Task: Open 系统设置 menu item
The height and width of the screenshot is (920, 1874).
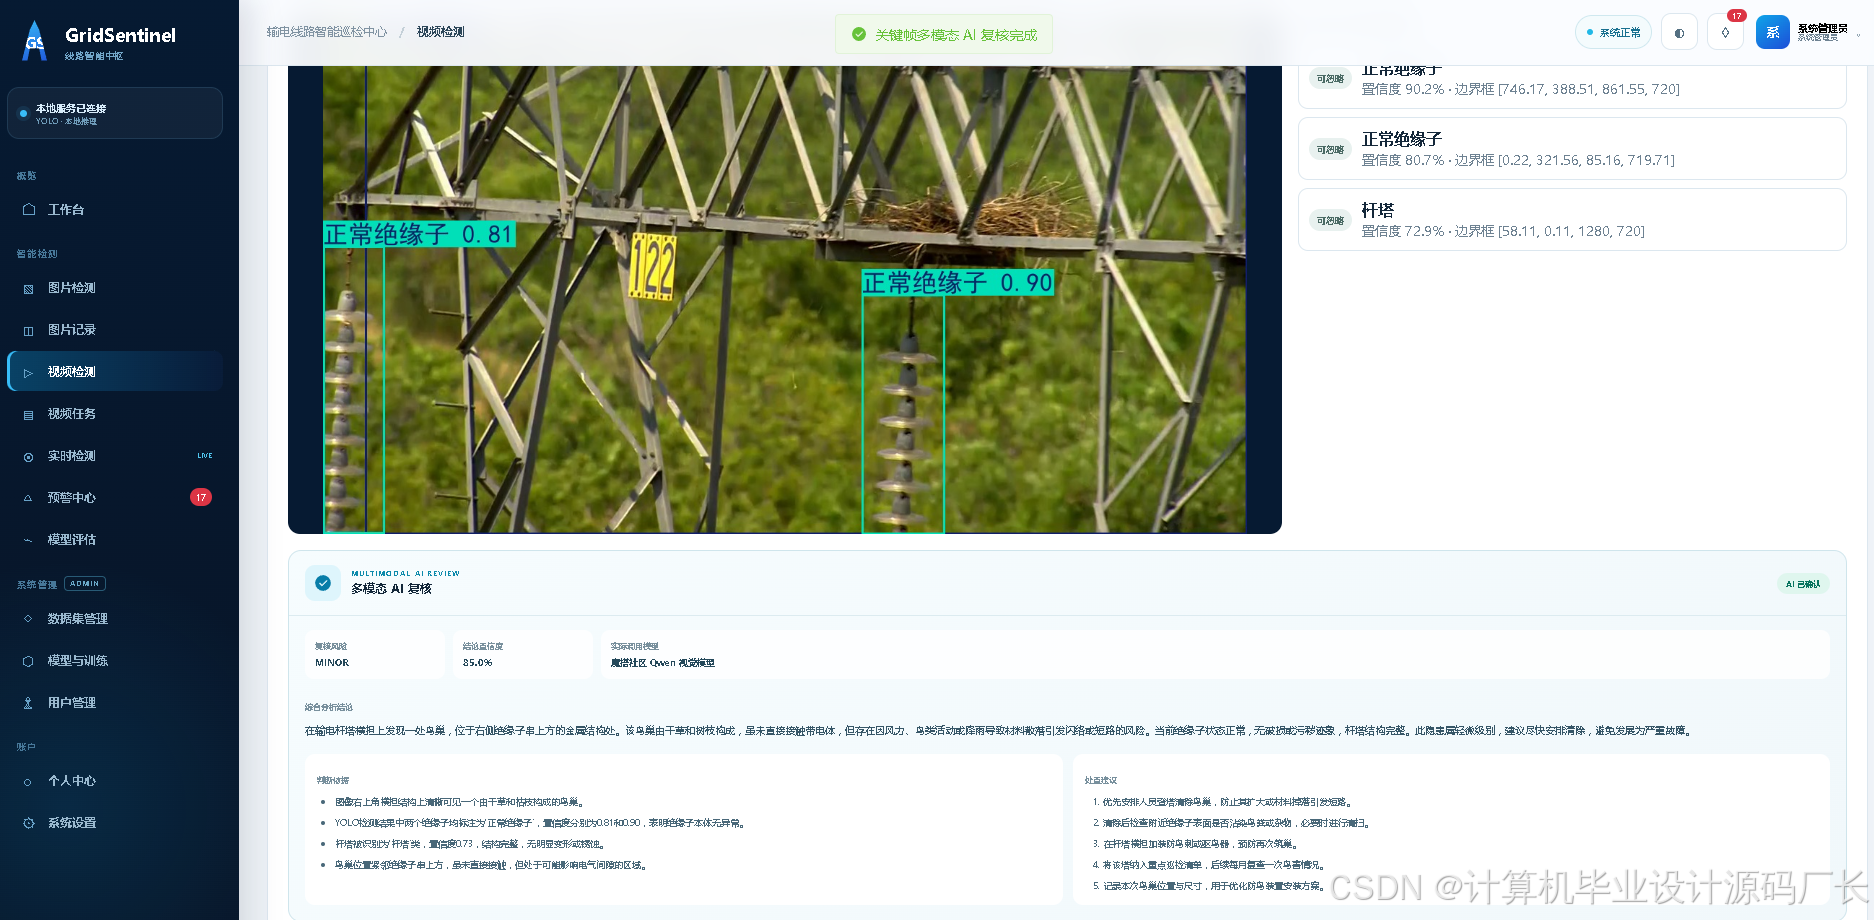Action: 115,823
